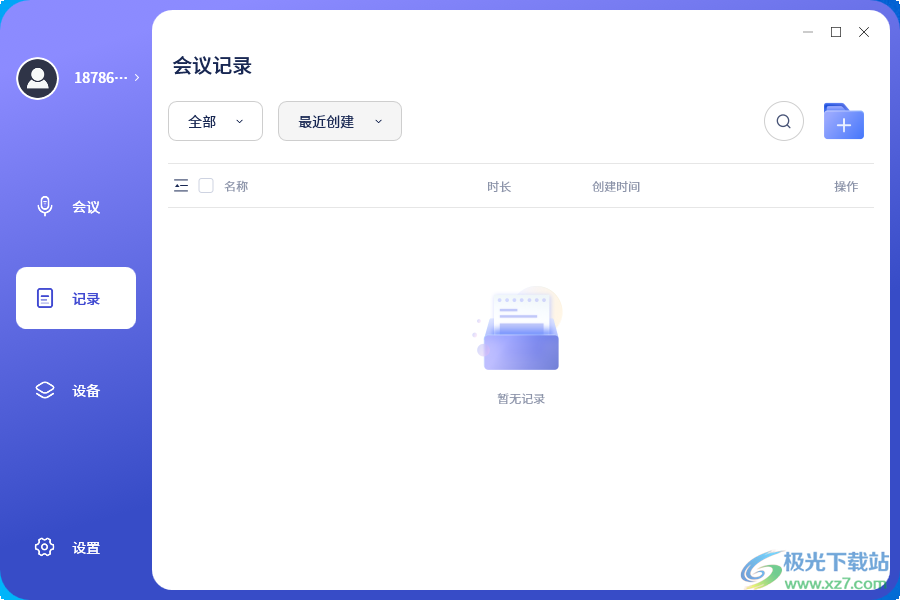Screen dimensions: 900x600
Task: Open profile by clicking the 18786 number
Action: coord(98,78)
